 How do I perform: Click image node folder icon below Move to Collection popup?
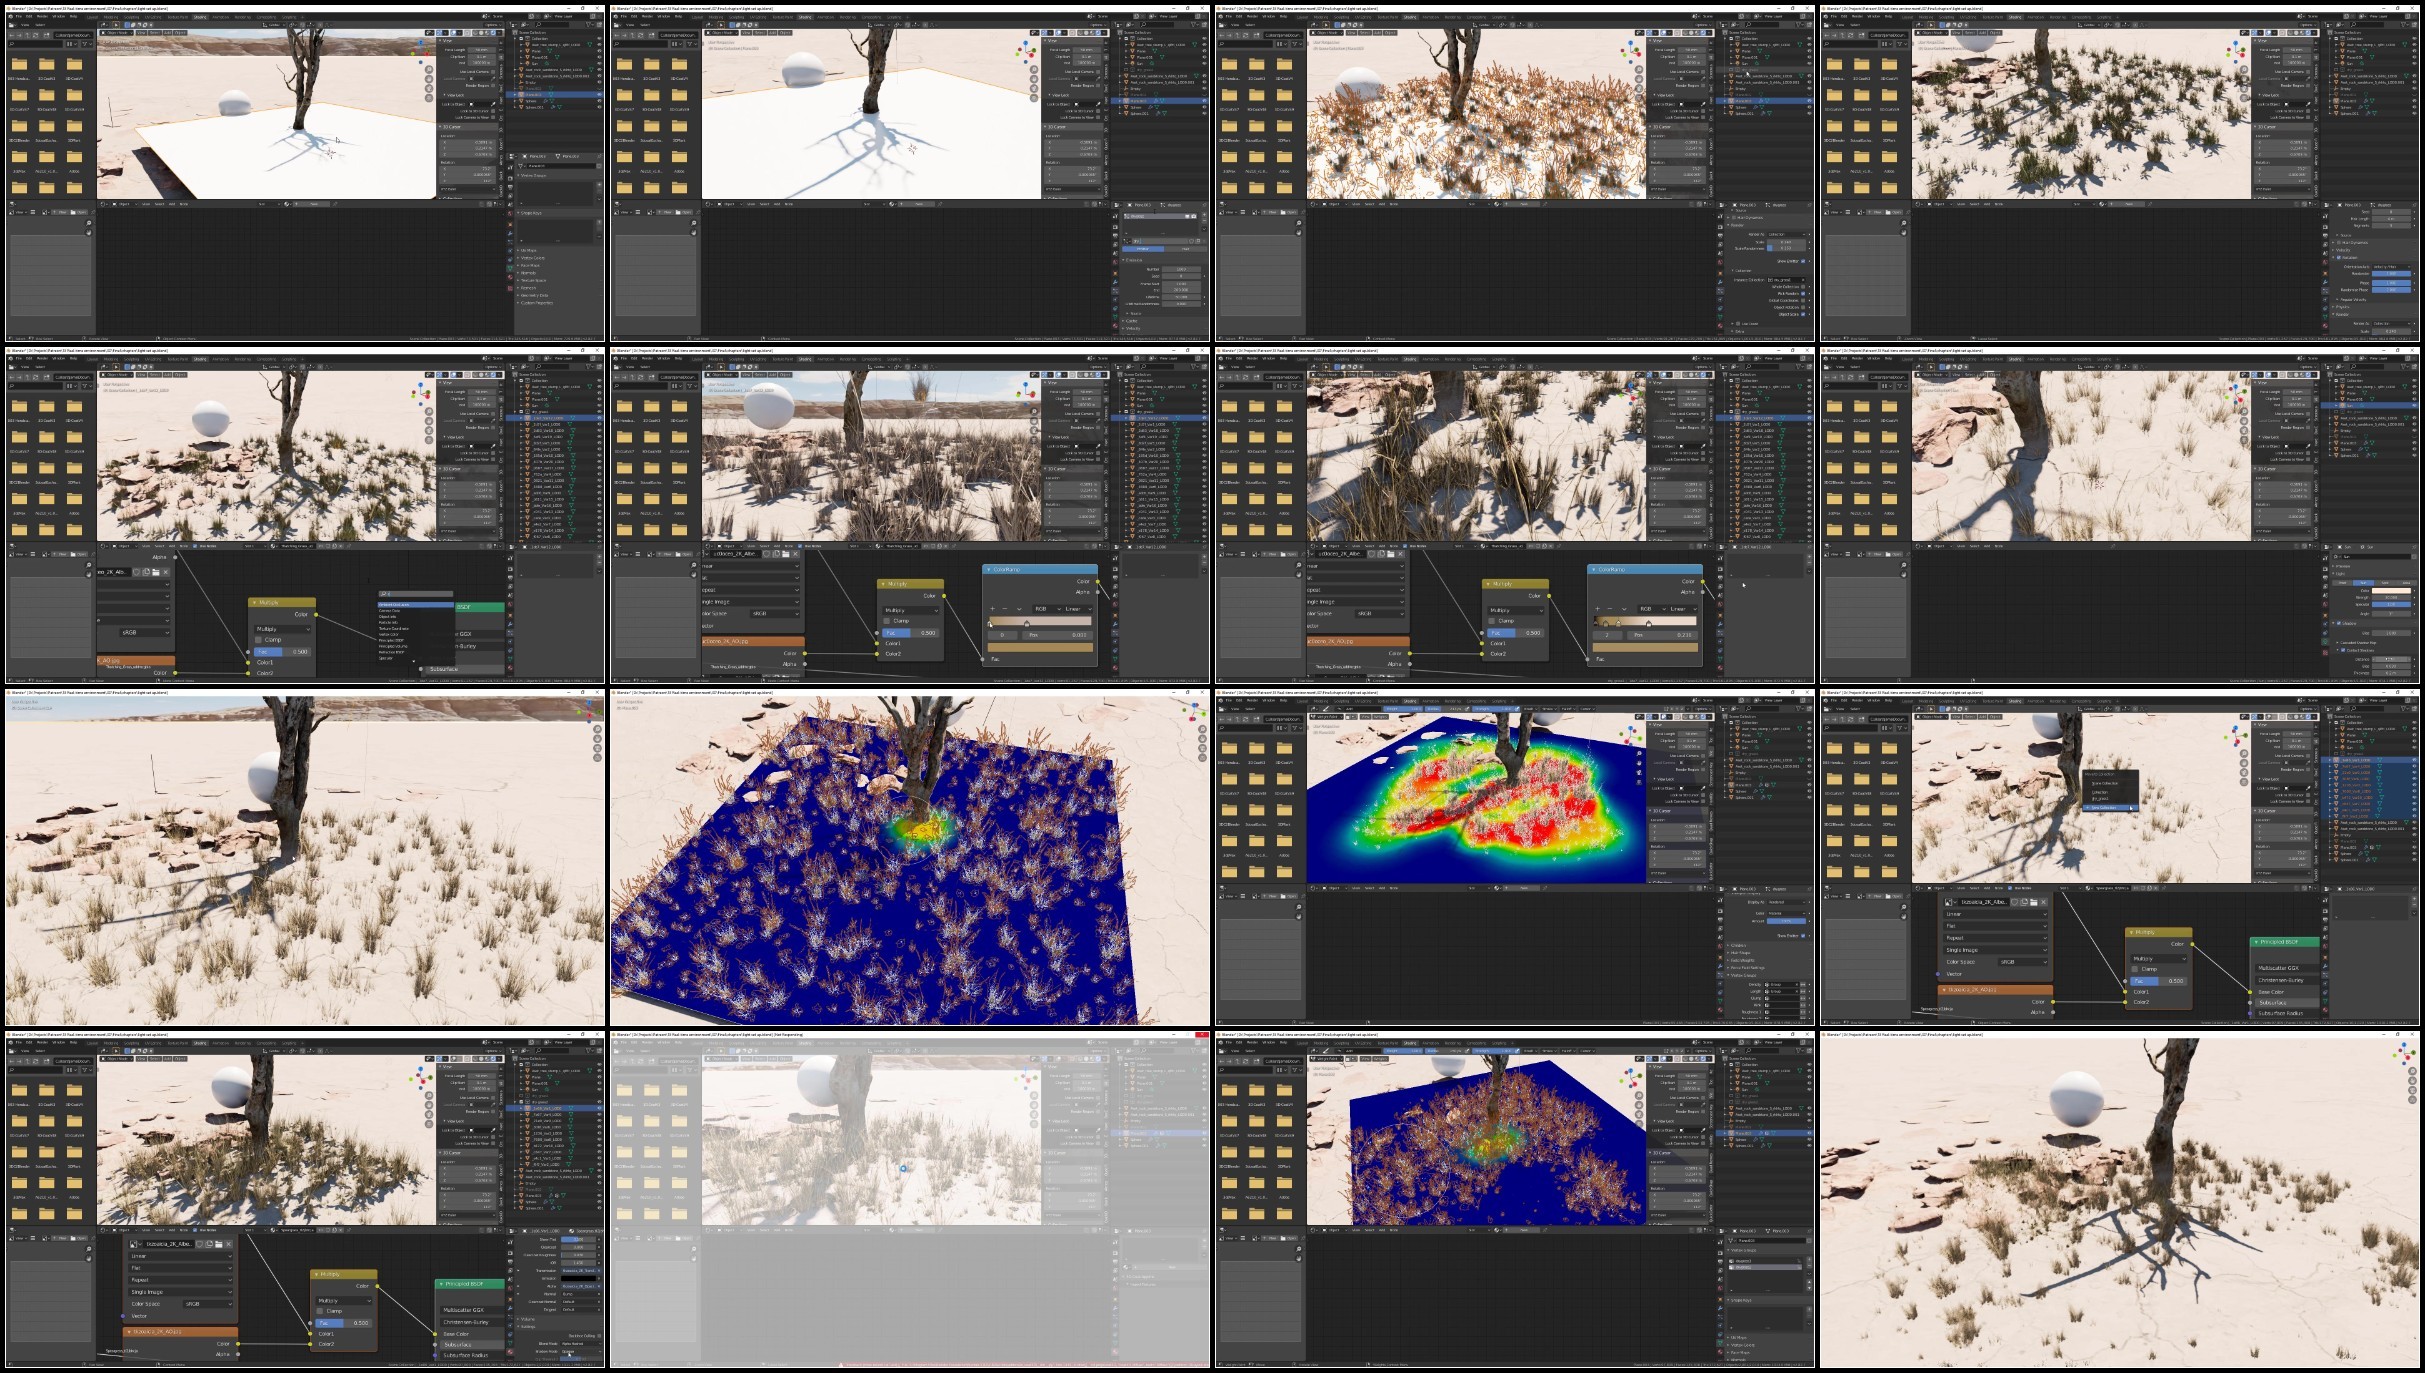(2034, 902)
